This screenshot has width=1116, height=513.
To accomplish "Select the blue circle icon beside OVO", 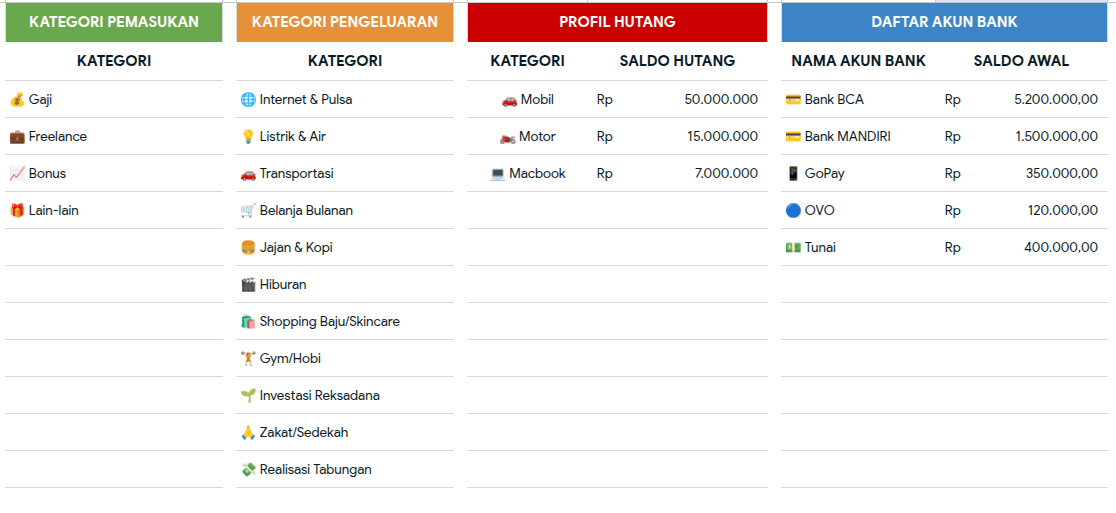I will (x=793, y=211).
